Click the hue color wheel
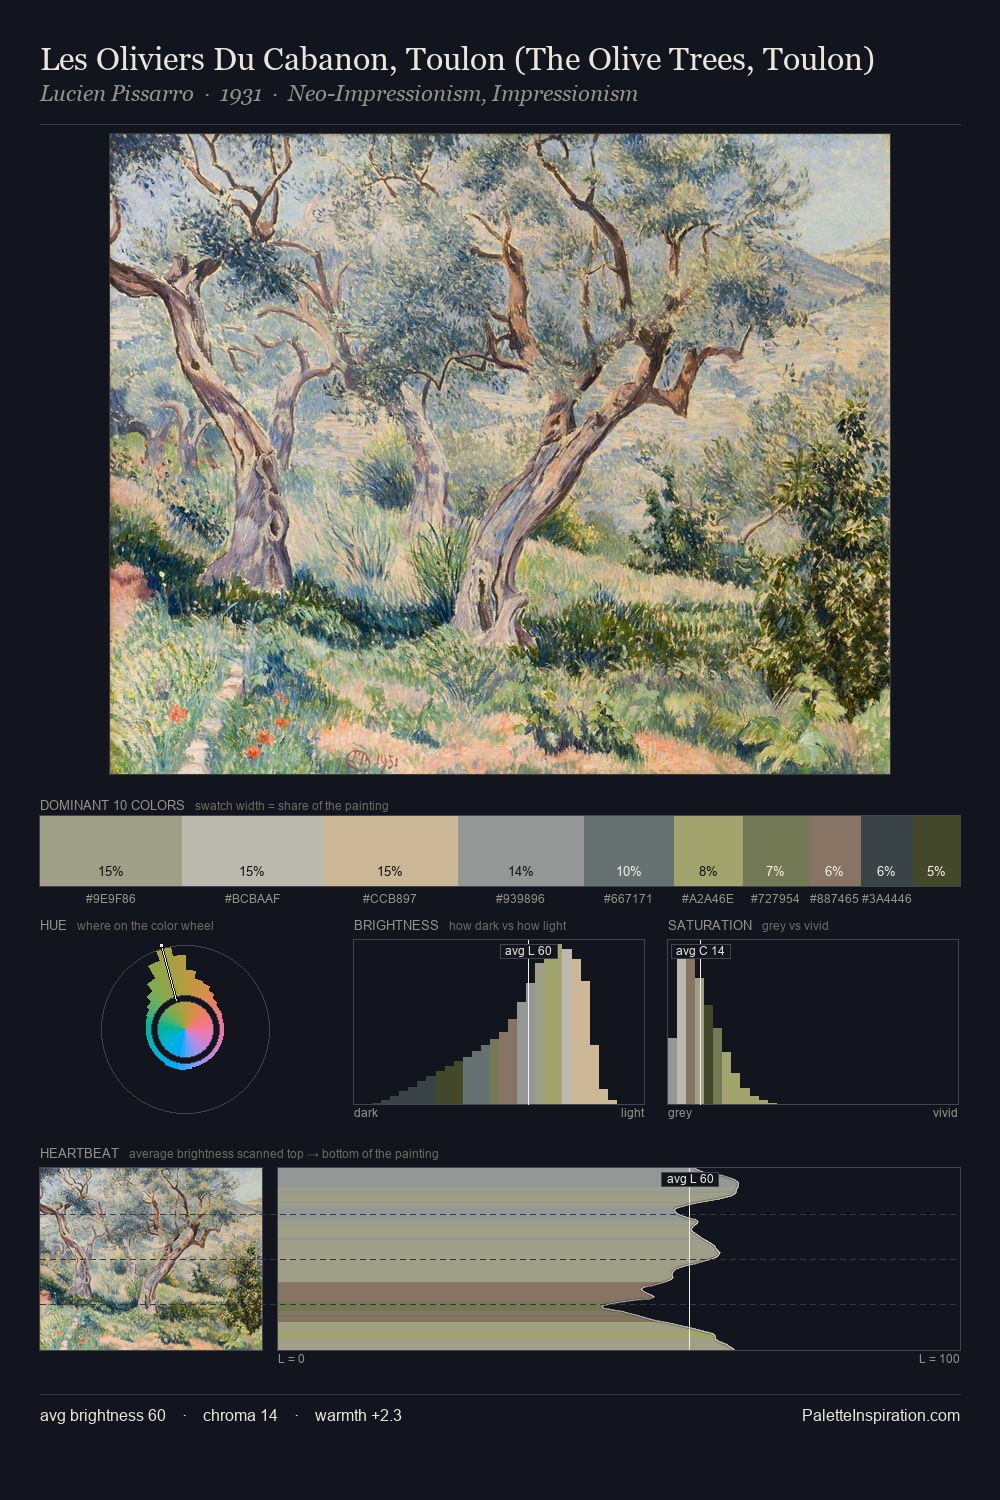1000x1500 pixels. click(185, 1029)
